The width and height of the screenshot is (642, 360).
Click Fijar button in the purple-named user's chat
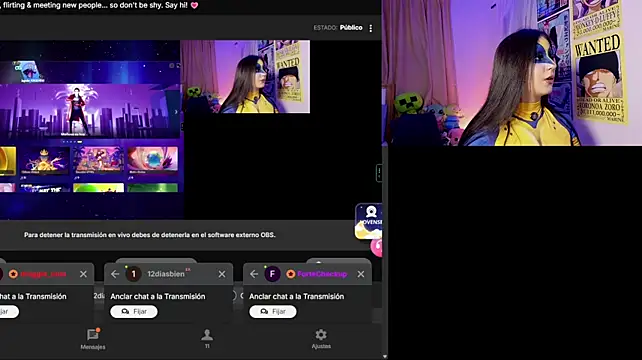(x=273, y=312)
